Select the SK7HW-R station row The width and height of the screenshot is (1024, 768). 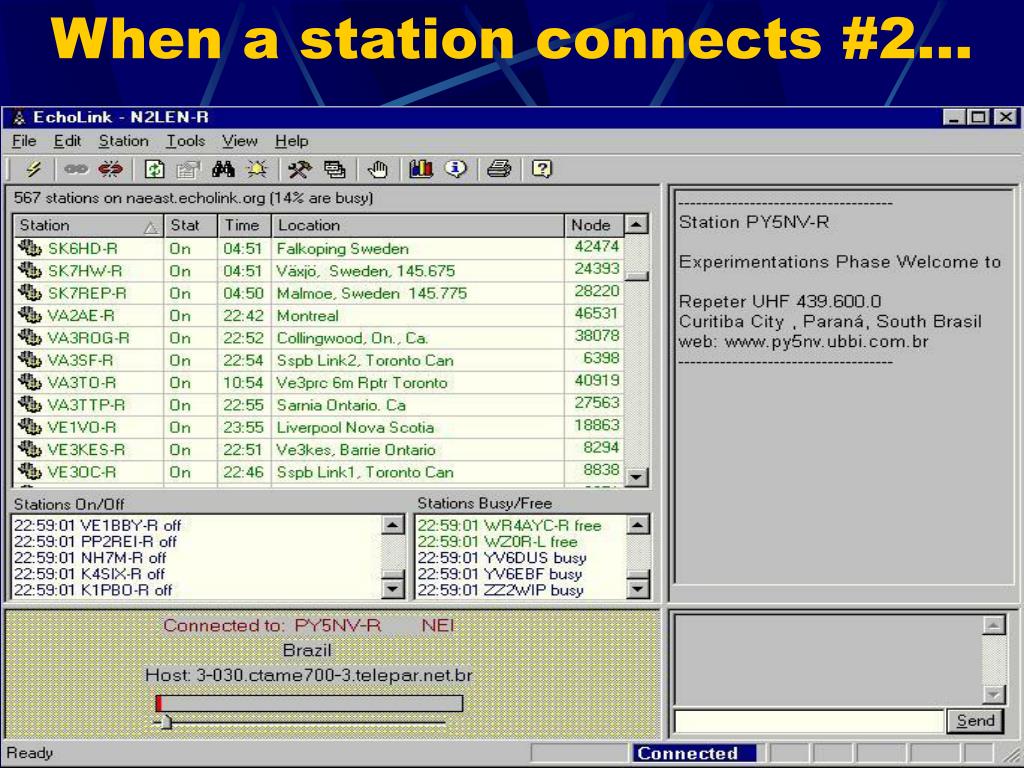[318, 270]
